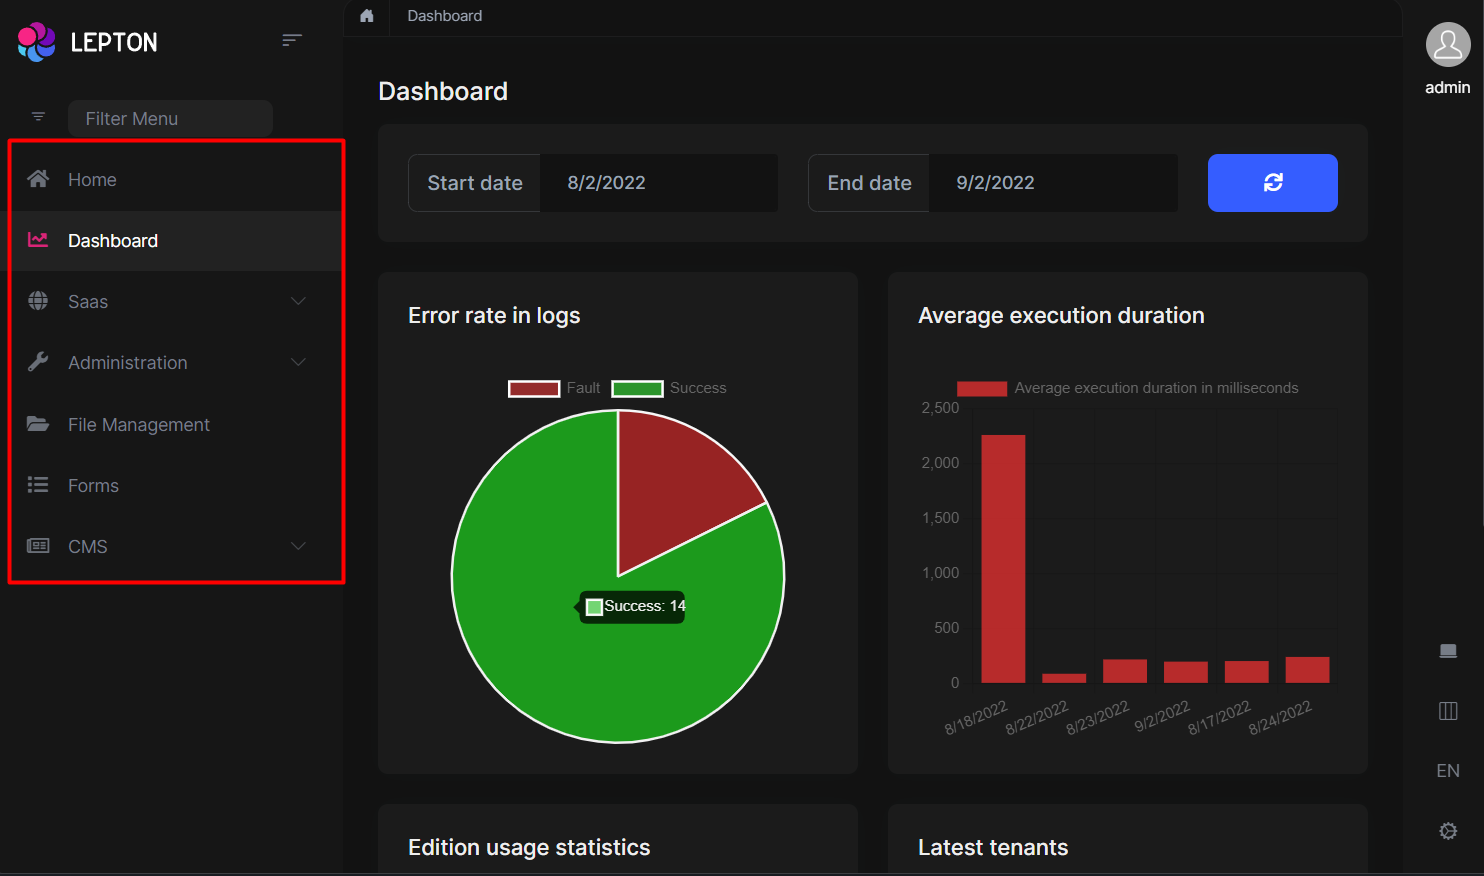Image resolution: width=1484 pixels, height=876 pixels.
Task: Click the End date label
Action: (869, 183)
